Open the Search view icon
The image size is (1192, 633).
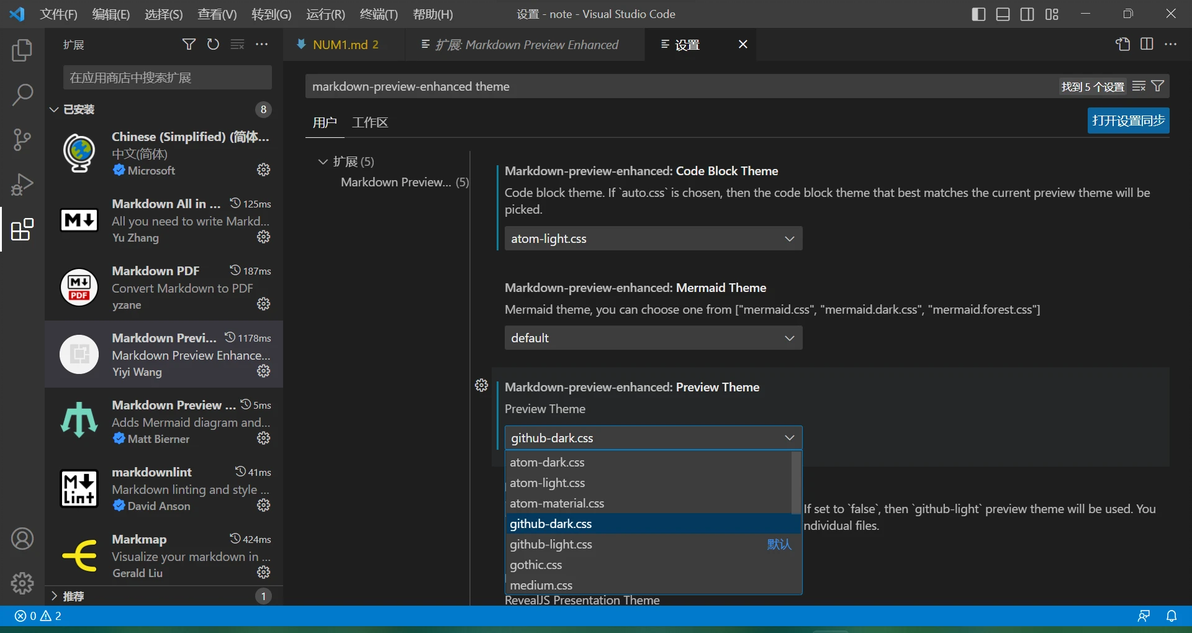click(x=22, y=95)
